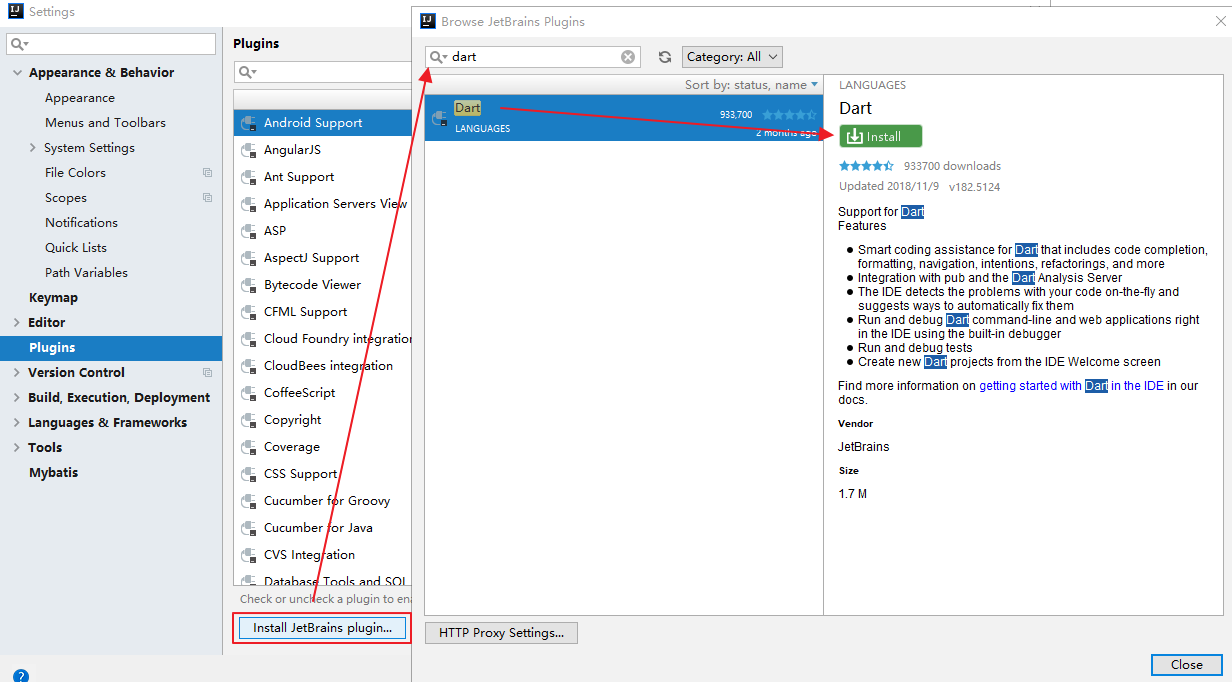Screen dimensions: 1232x682
Task: Click the Cloud Foundry integration plugin icon
Action: (x=249, y=339)
